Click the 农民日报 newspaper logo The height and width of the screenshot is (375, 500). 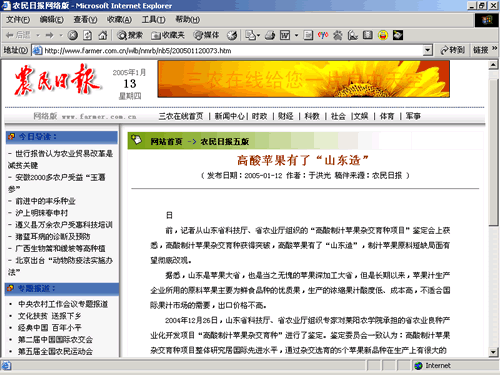pyautogui.click(x=57, y=80)
